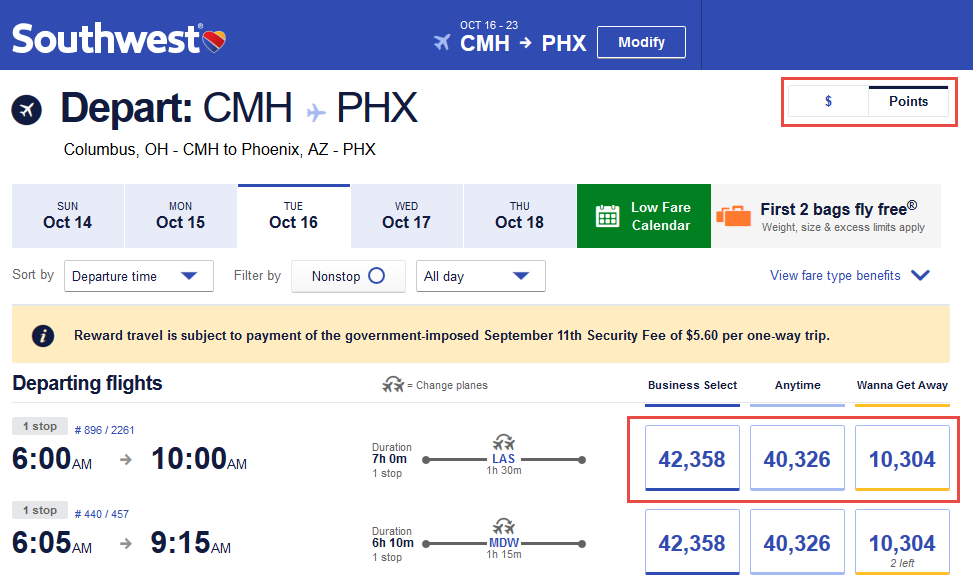
Task: Open flight numbers 896 / 2261 link
Action: pyautogui.click(x=104, y=430)
